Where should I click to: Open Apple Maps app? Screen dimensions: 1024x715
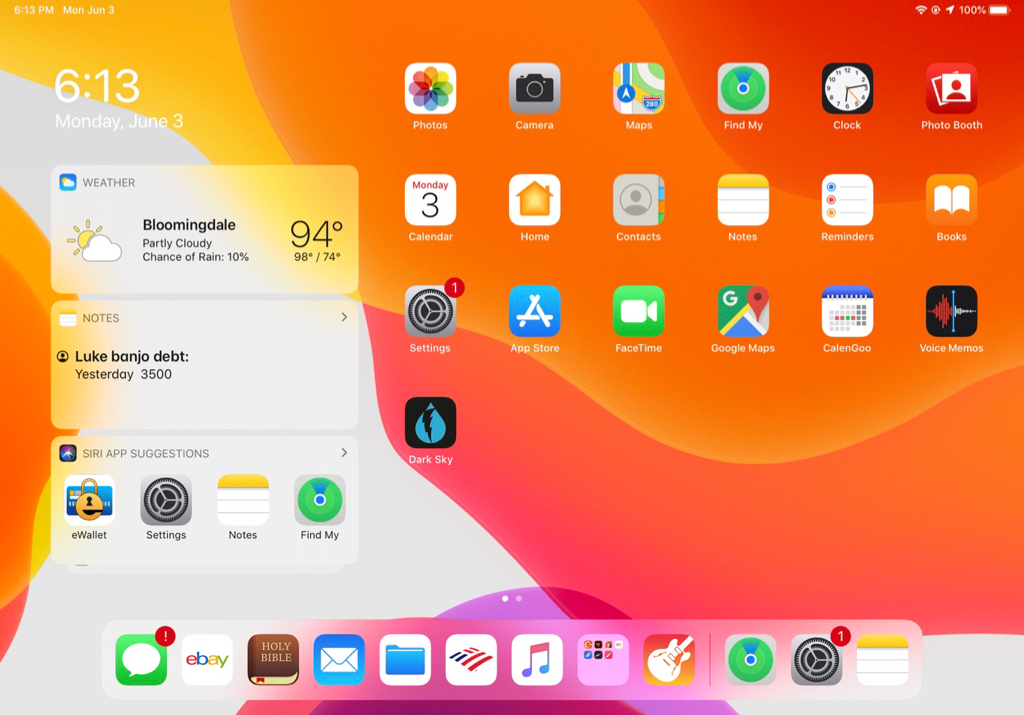pos(638,89)
